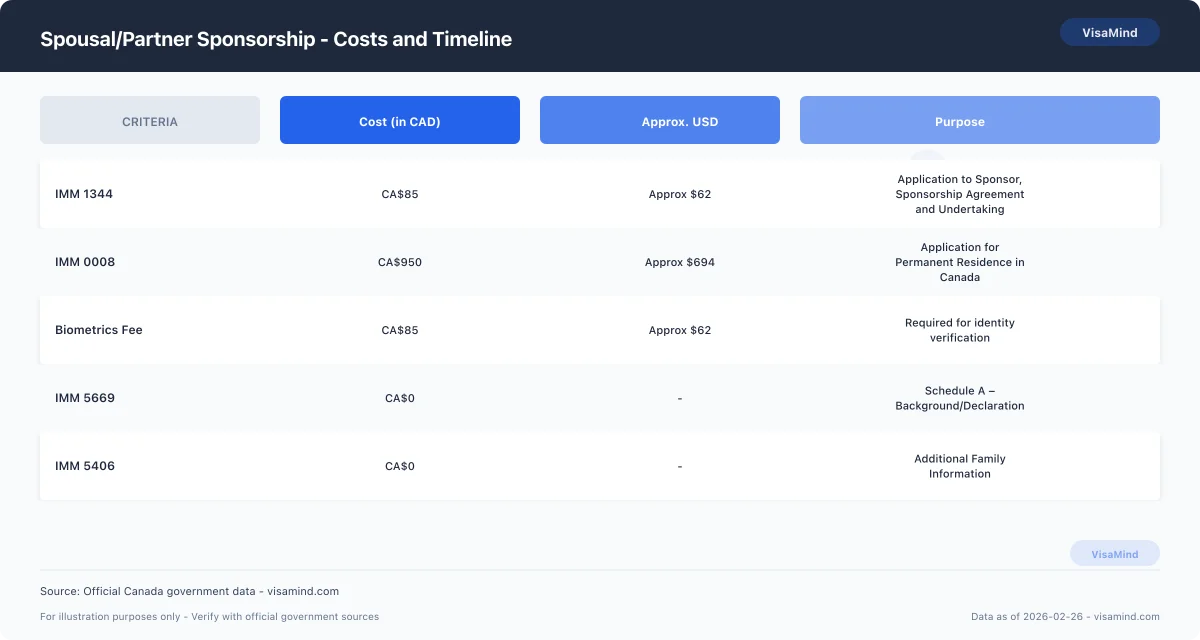
Task: Click Approx $62 in the Biometrics Fee row
Action: [680, 330]
